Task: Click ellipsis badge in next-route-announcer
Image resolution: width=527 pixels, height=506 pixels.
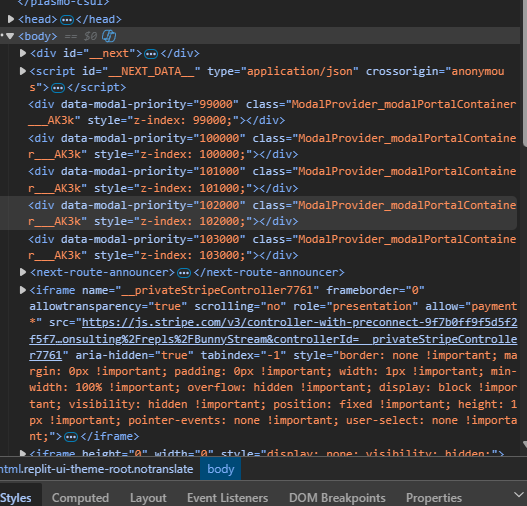Action: click(x=184, y=273)
